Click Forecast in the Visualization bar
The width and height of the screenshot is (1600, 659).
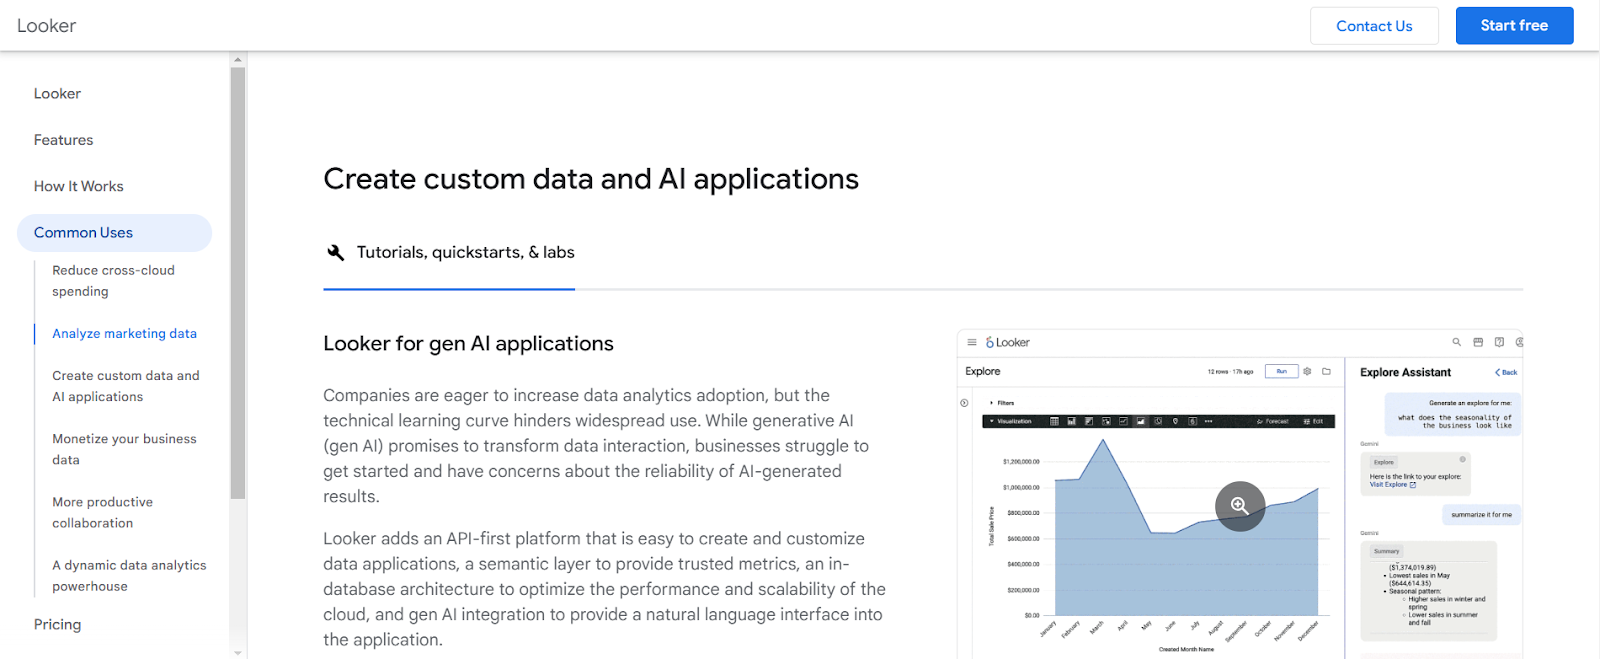click(x=1273, y=421)
